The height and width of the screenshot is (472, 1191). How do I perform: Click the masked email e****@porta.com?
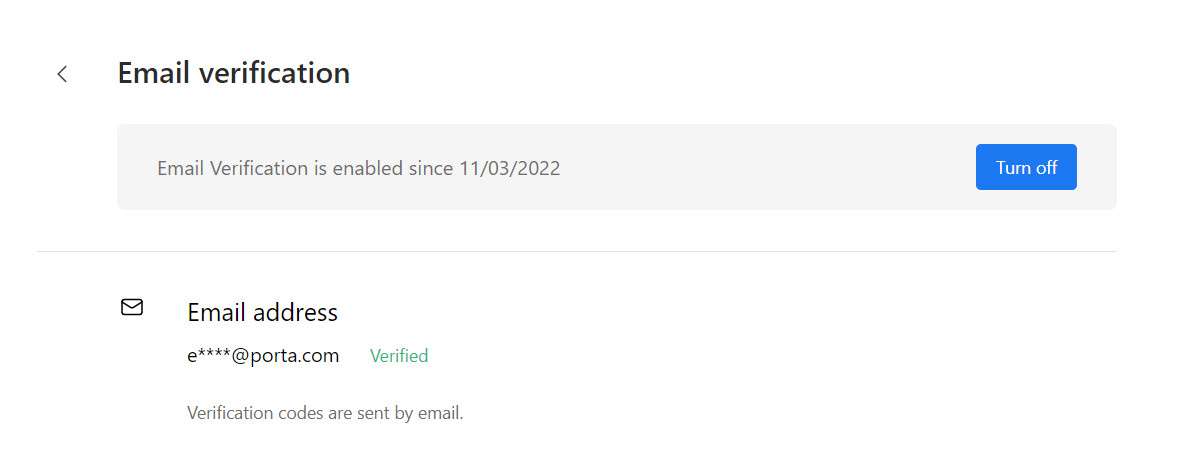point(263,356)
